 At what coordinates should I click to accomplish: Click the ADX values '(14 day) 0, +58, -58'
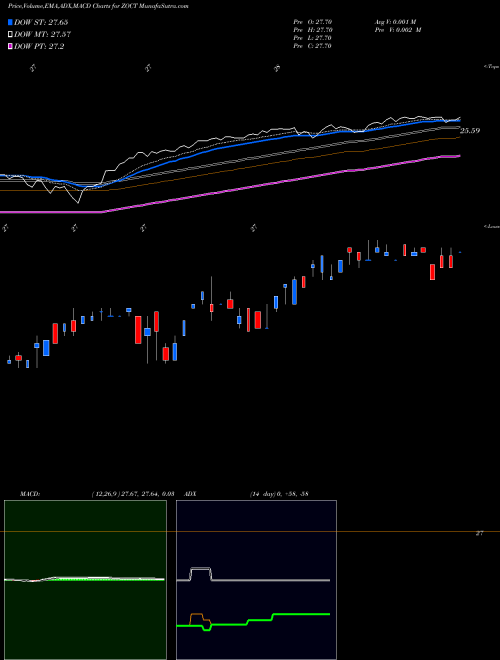coord(279,494)
